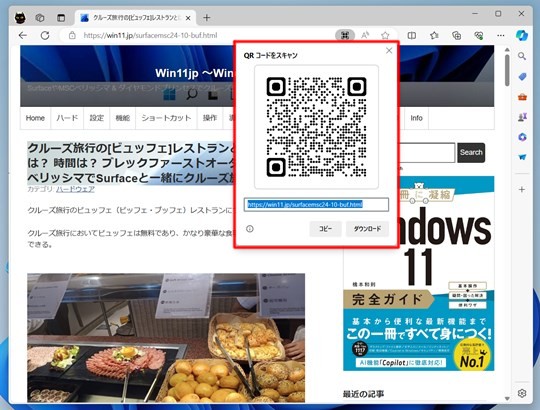Click the コピー button in QR dialog
The width and height of the screenshot is (540, 410).
pos(325,229)
